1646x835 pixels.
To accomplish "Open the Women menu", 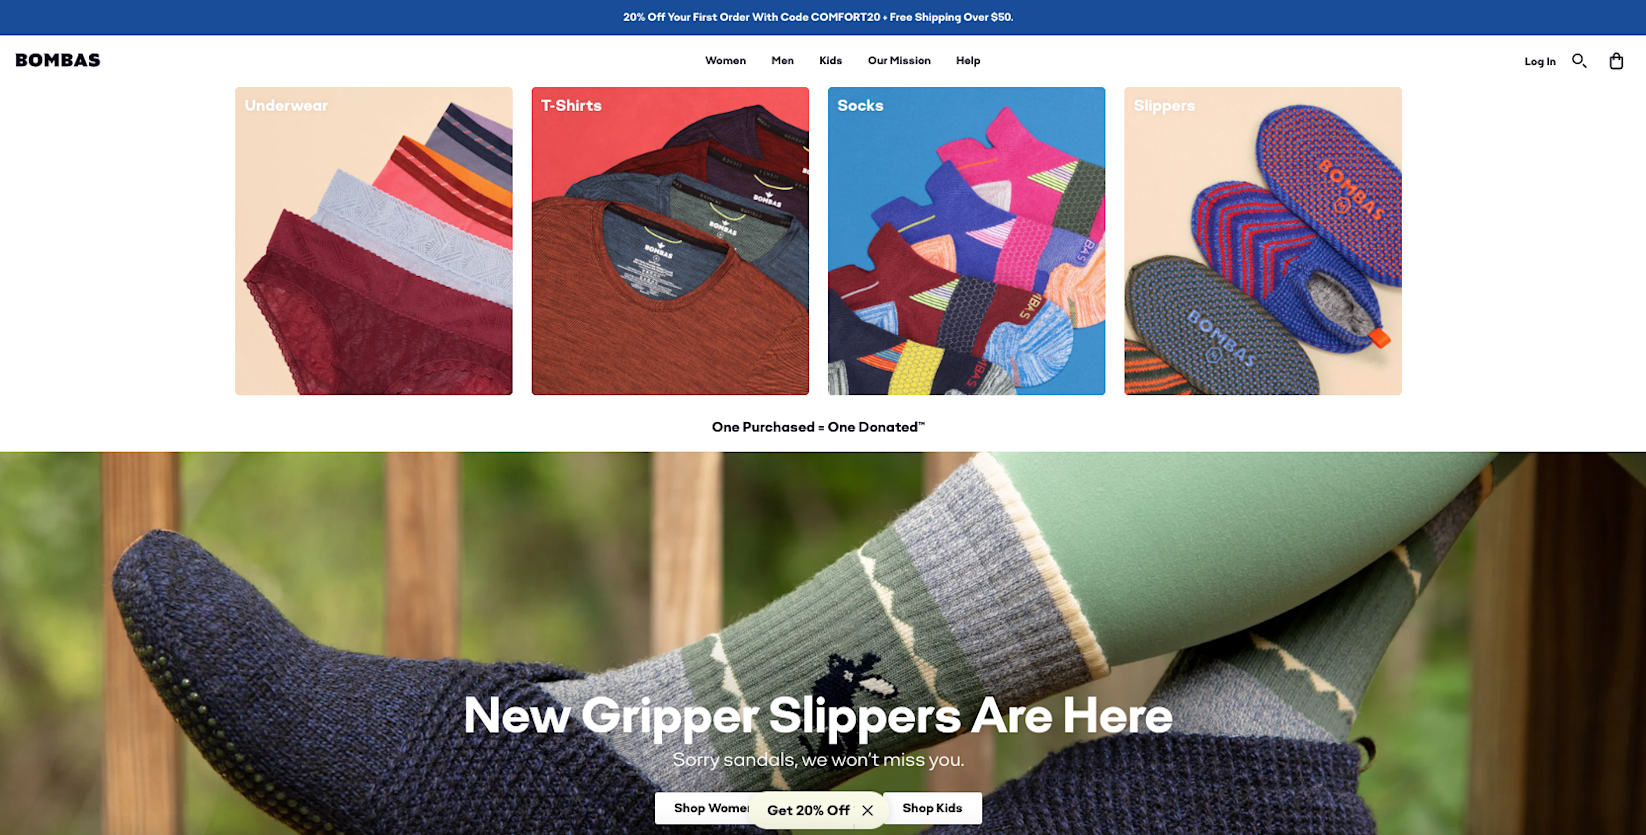I will point(725,61).
